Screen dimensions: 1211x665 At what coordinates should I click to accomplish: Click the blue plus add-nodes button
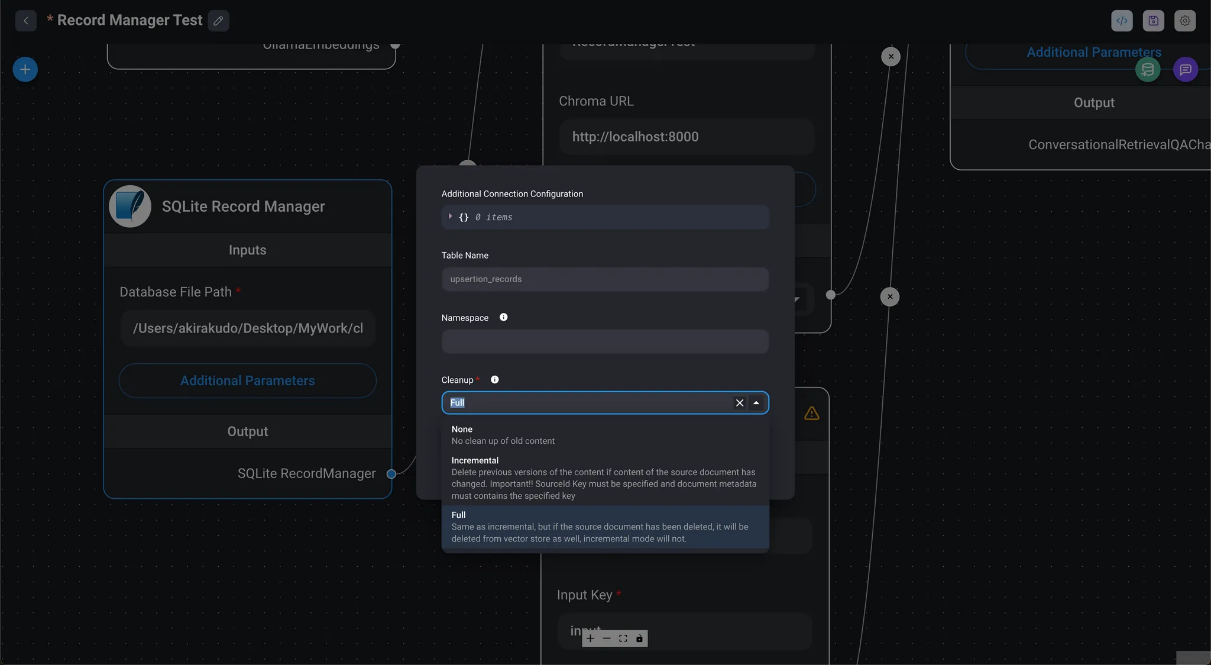[25, 69]
